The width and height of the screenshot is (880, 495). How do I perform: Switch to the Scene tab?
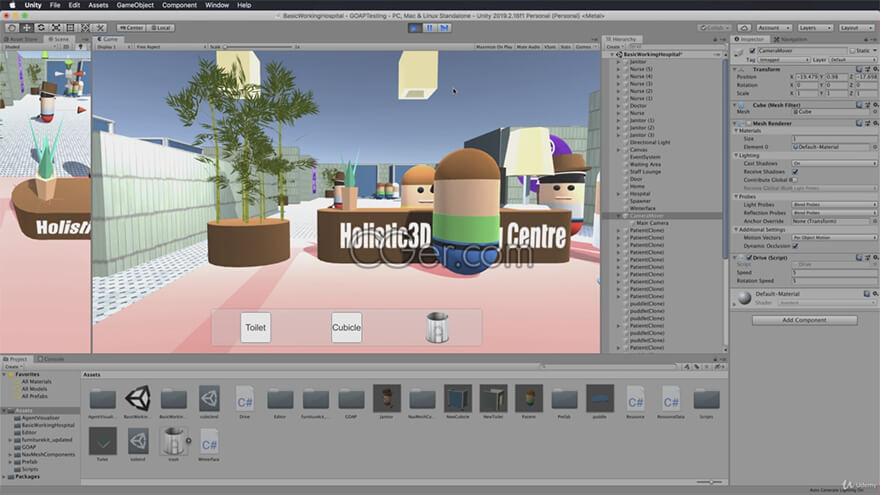[x=58, y=39]
